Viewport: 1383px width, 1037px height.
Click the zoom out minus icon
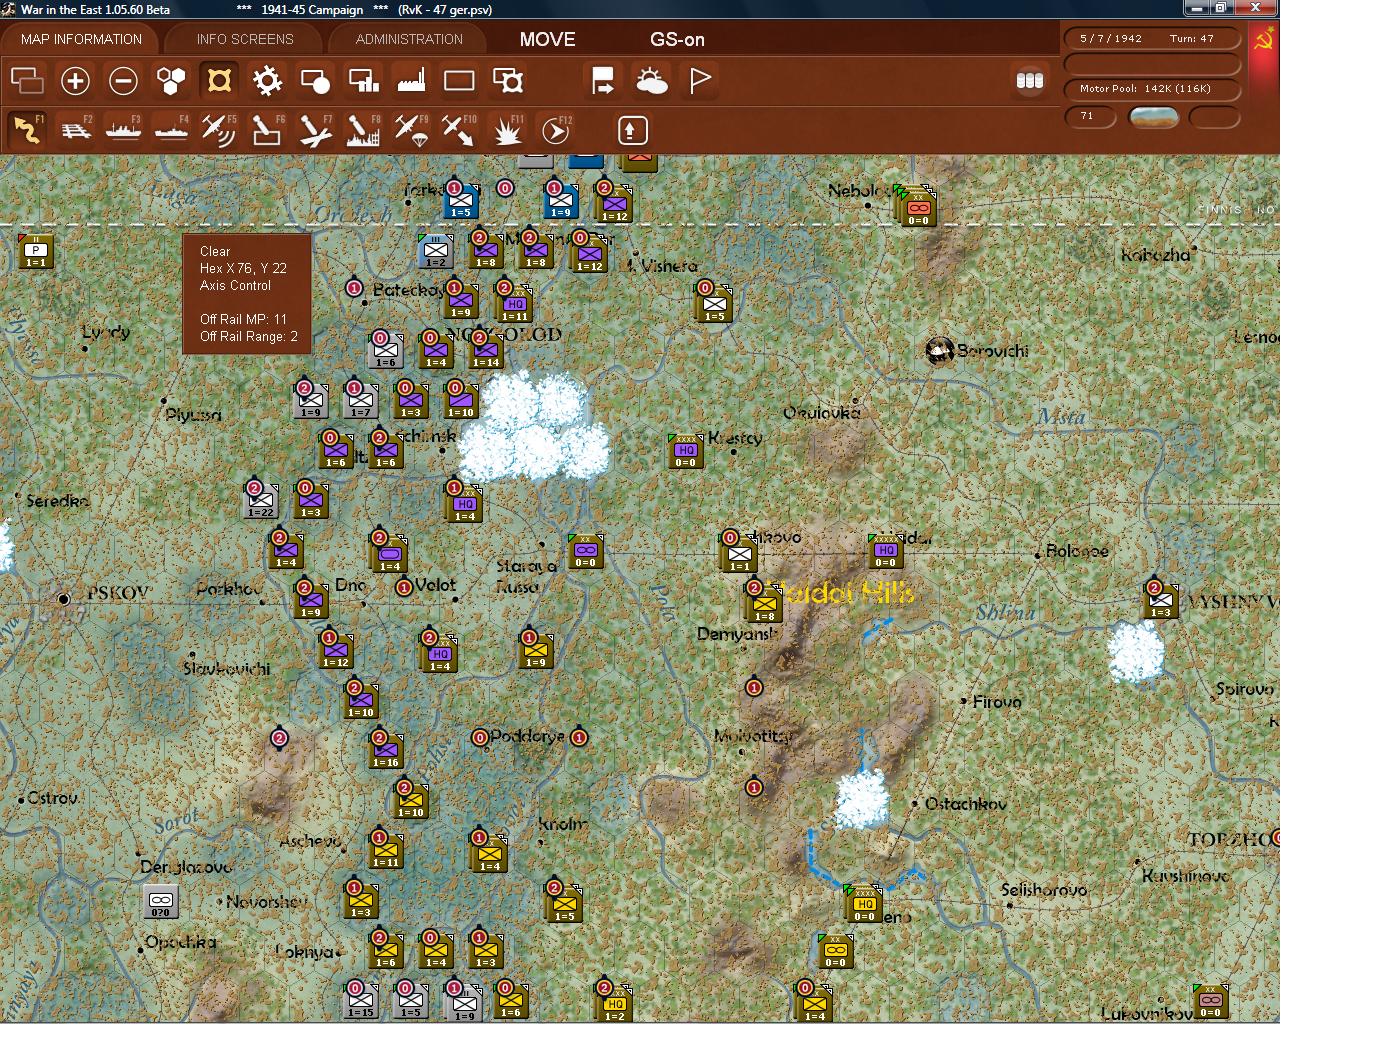[x=123, y=81]
